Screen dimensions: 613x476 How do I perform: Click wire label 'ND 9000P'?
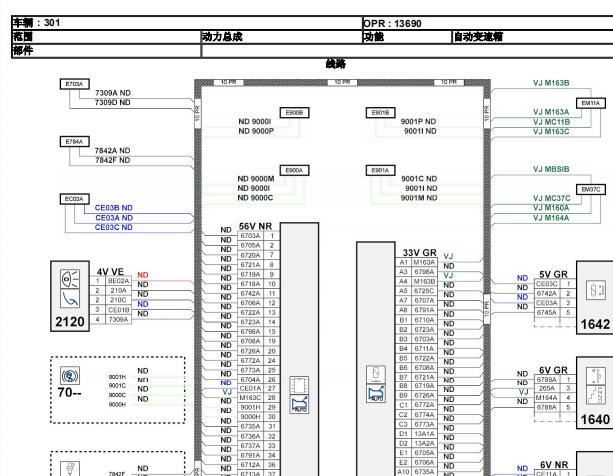click(256, 131)
